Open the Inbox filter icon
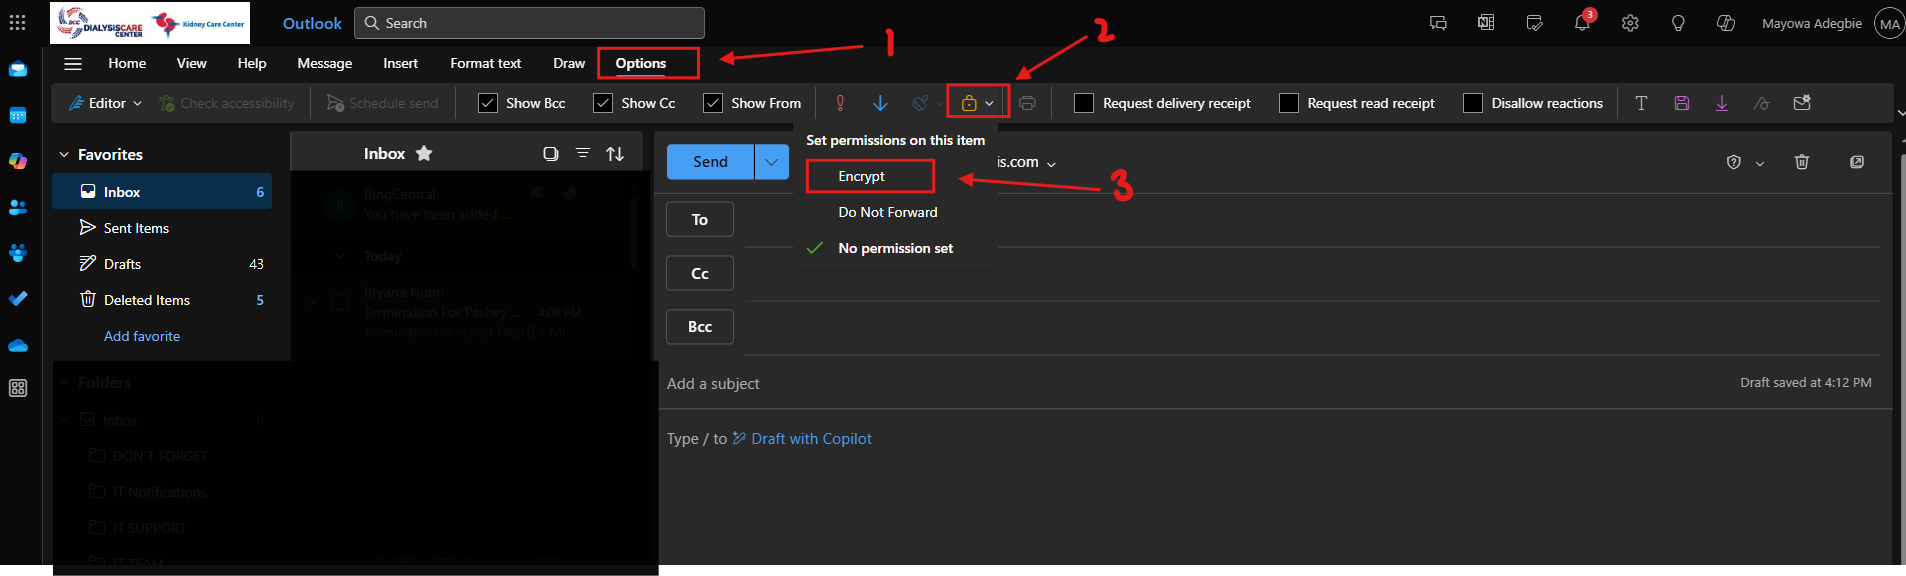The height and width of the screenshot is (576, 1906). point(583,153)
